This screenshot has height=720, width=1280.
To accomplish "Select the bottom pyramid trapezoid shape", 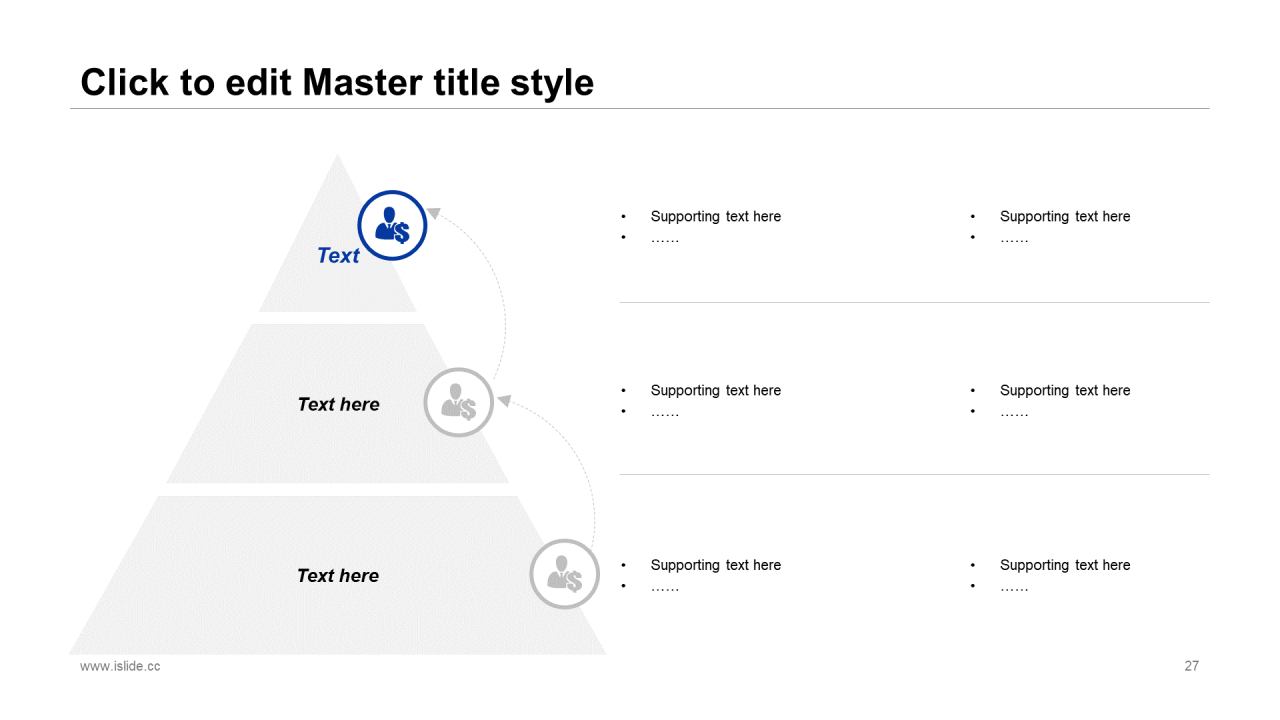I will point(337,575).
